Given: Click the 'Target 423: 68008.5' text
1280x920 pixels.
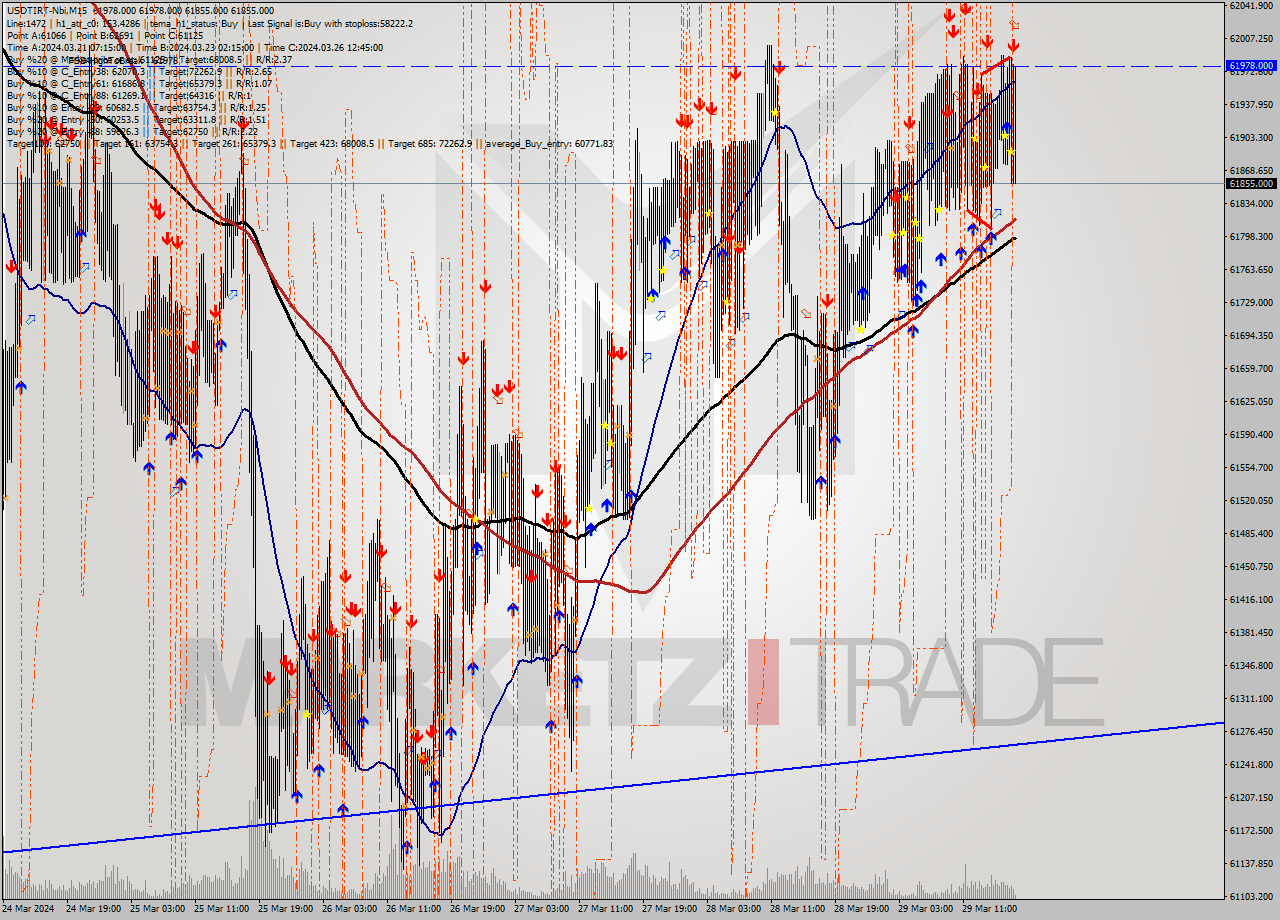Looking at the screenshot, I should click(x=333, y=144).
